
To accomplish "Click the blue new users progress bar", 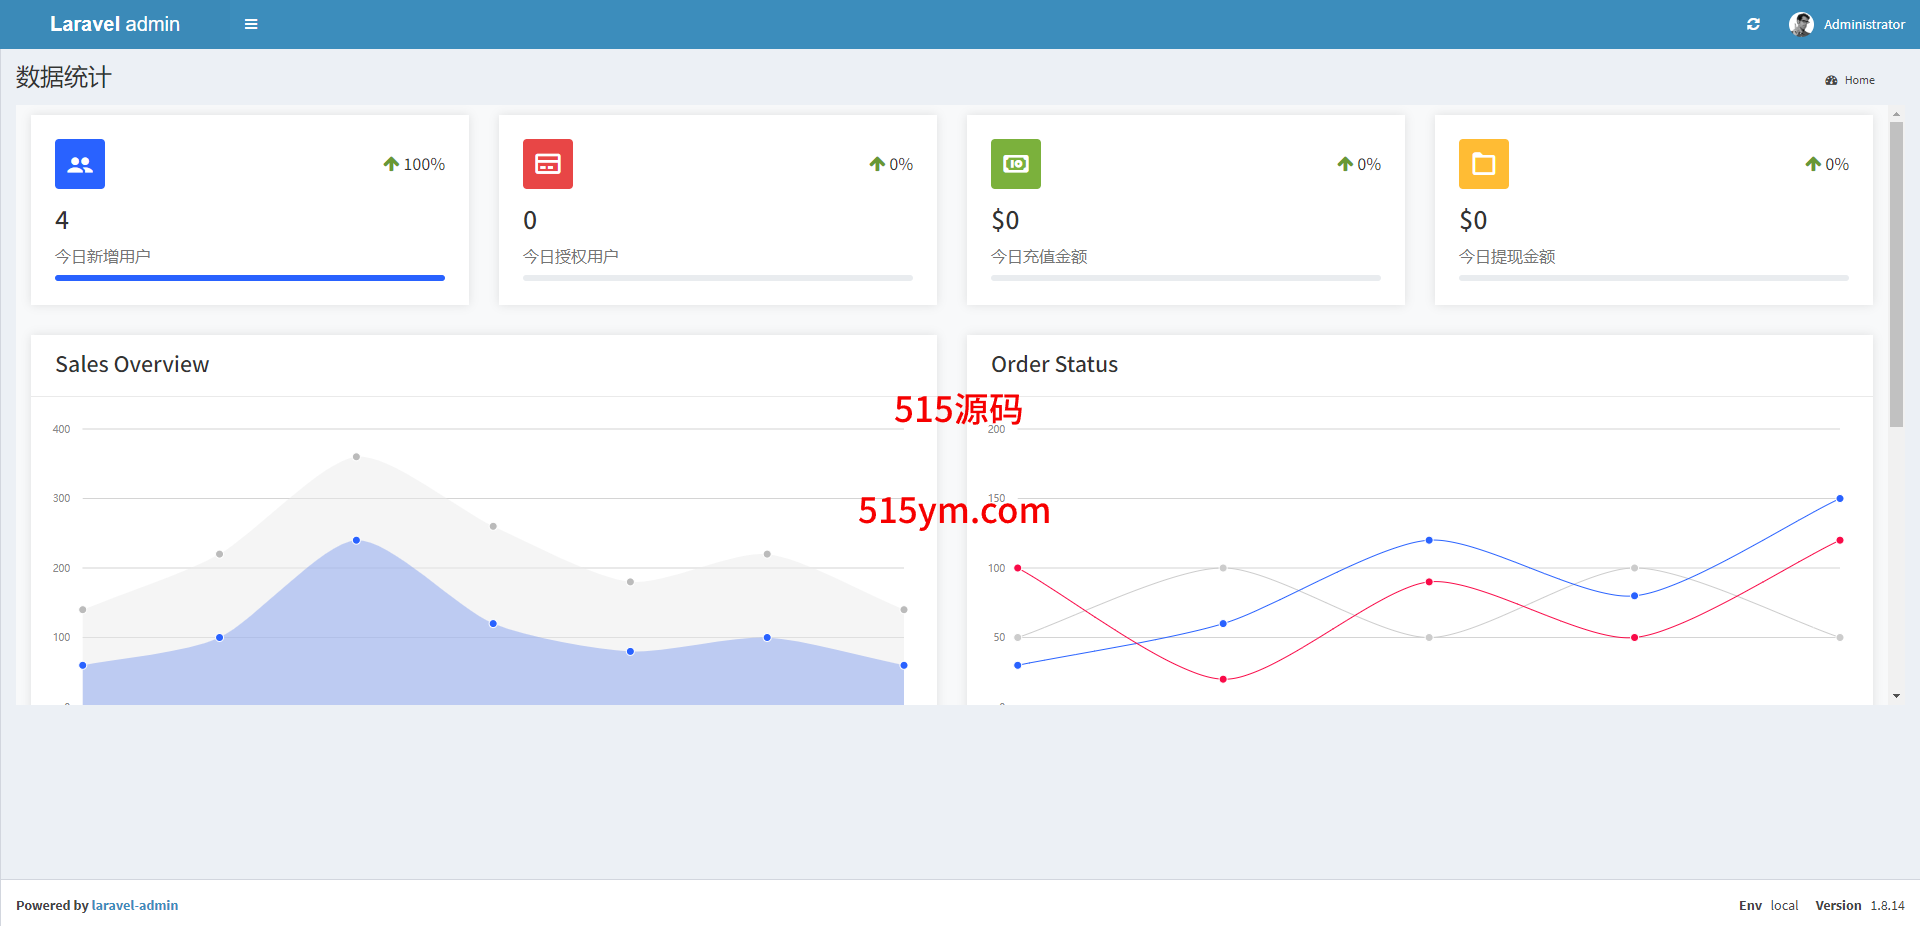I will [x=250, y=278].
